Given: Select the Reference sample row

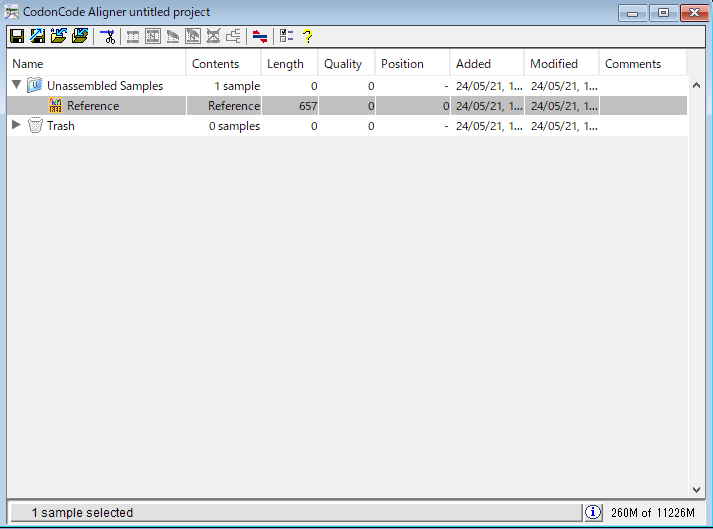Looking at the screenshot, I should coord(93,106).
